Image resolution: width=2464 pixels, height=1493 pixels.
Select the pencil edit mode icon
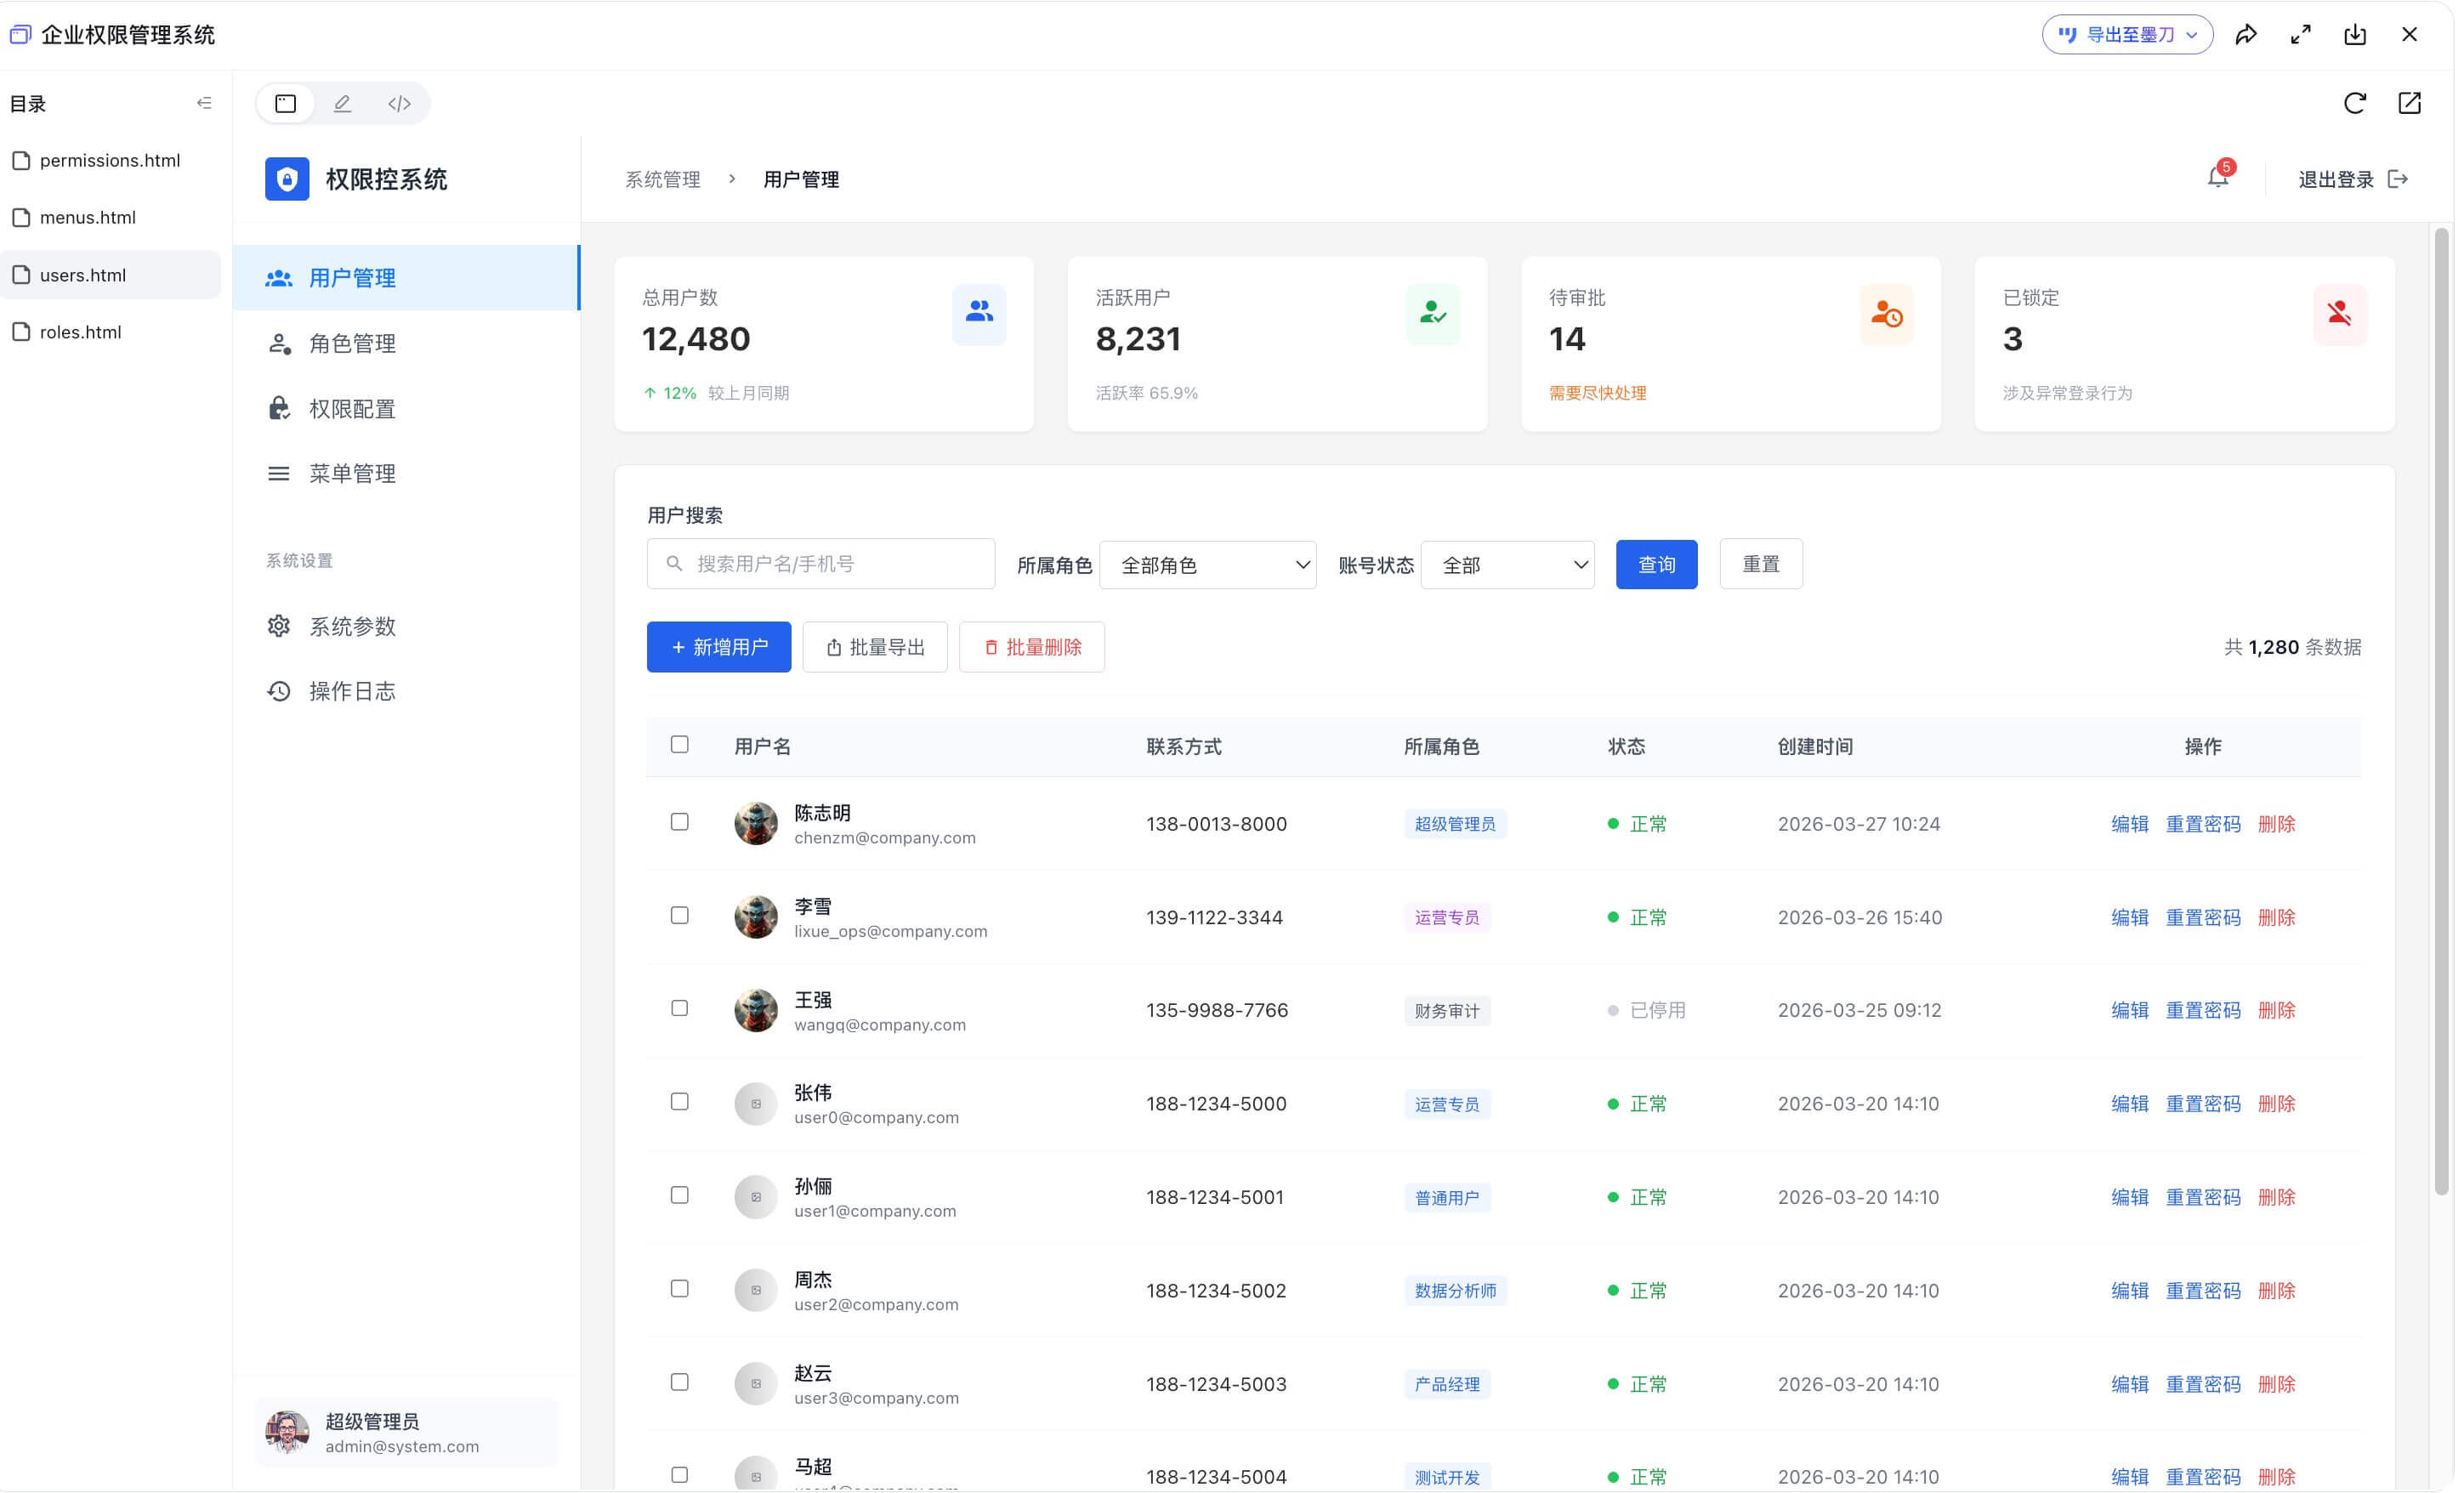click(x=342, y=102)
